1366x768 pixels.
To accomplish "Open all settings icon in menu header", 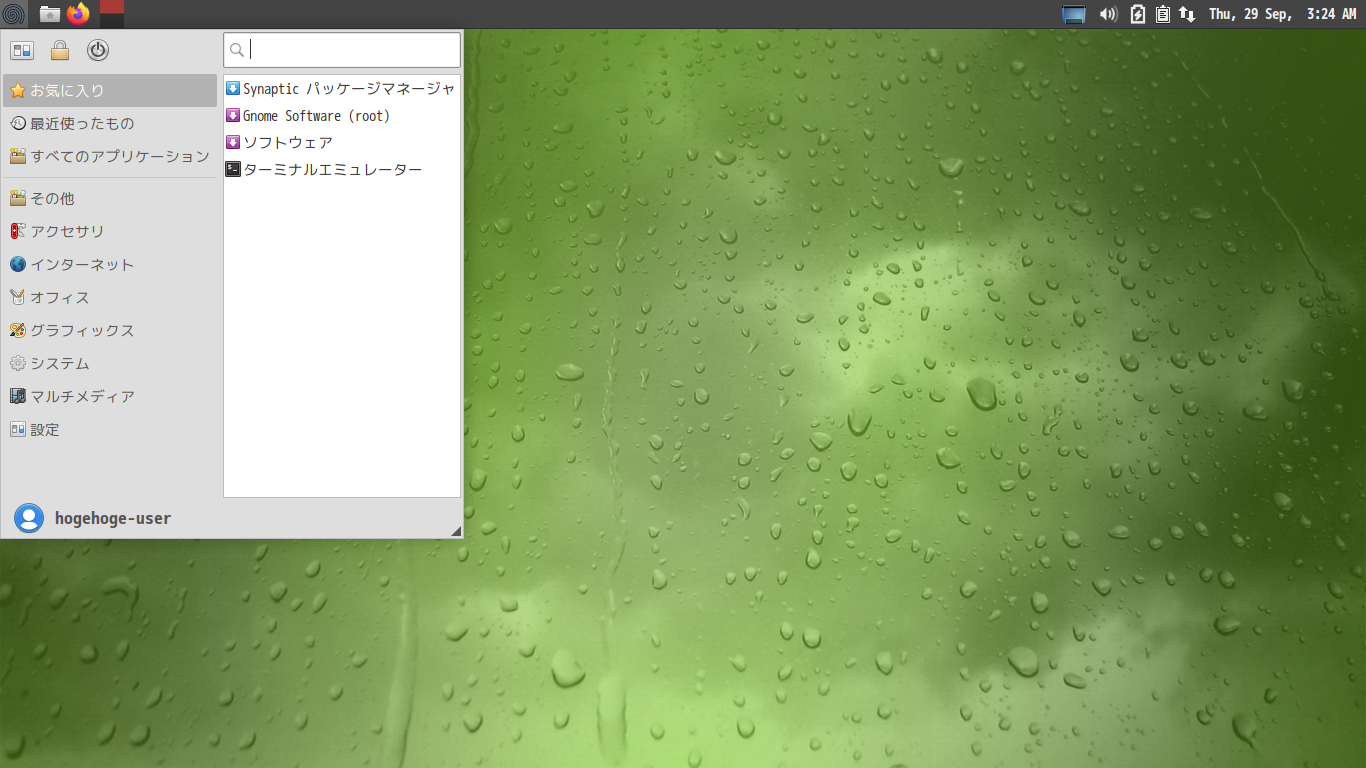I will coord(22,50).
